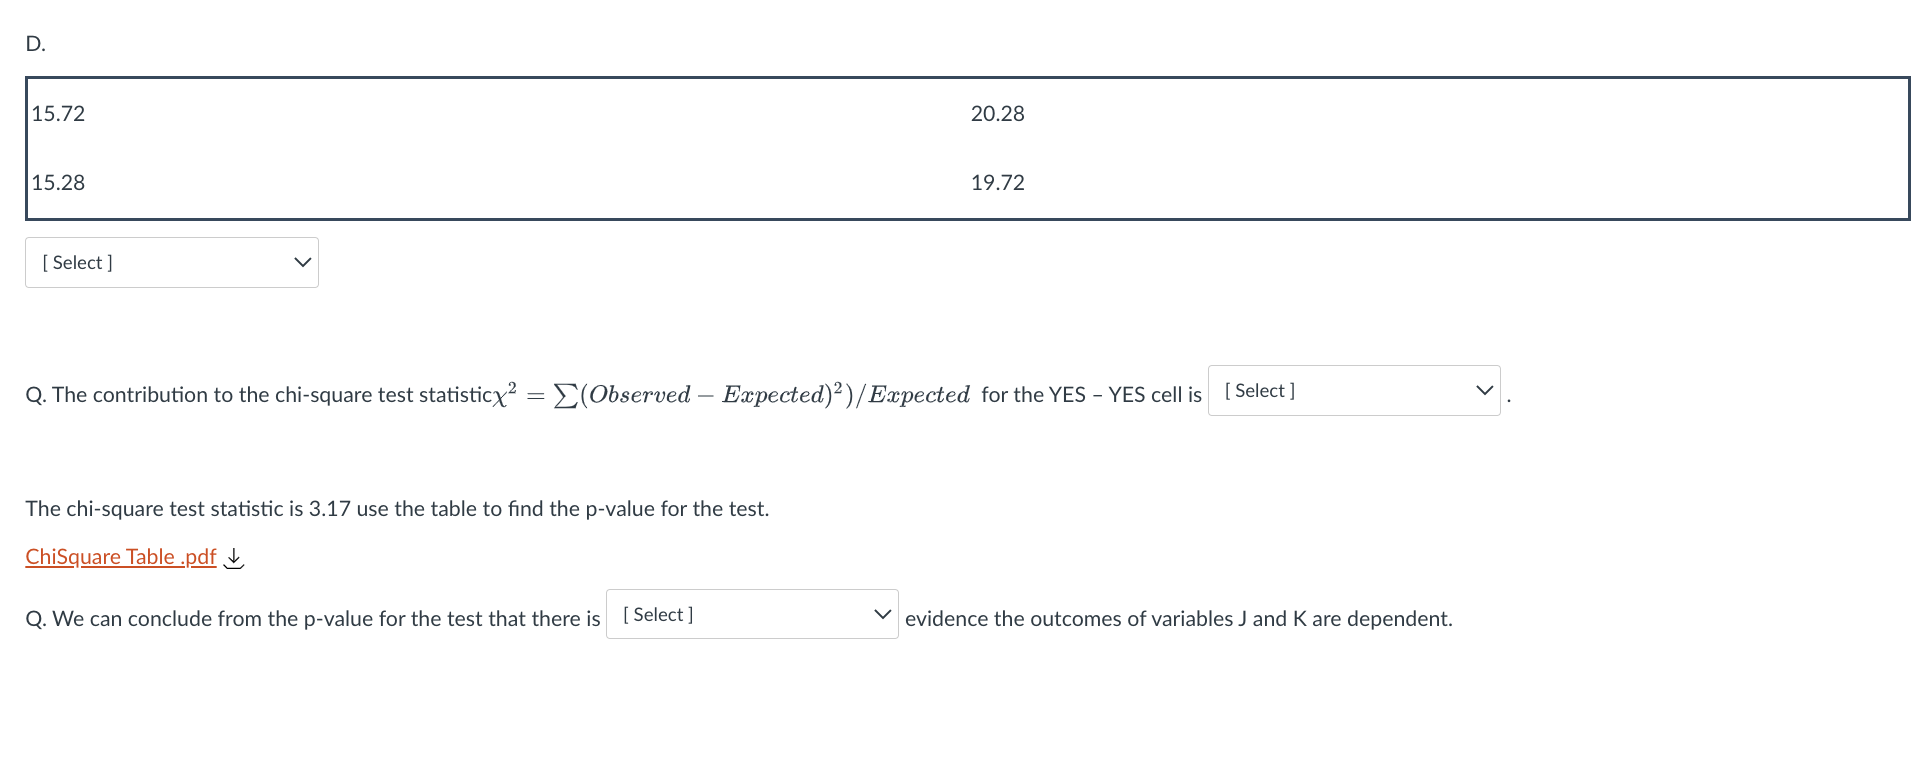Click the ChiSquare Table link underline text

(120, 557)
